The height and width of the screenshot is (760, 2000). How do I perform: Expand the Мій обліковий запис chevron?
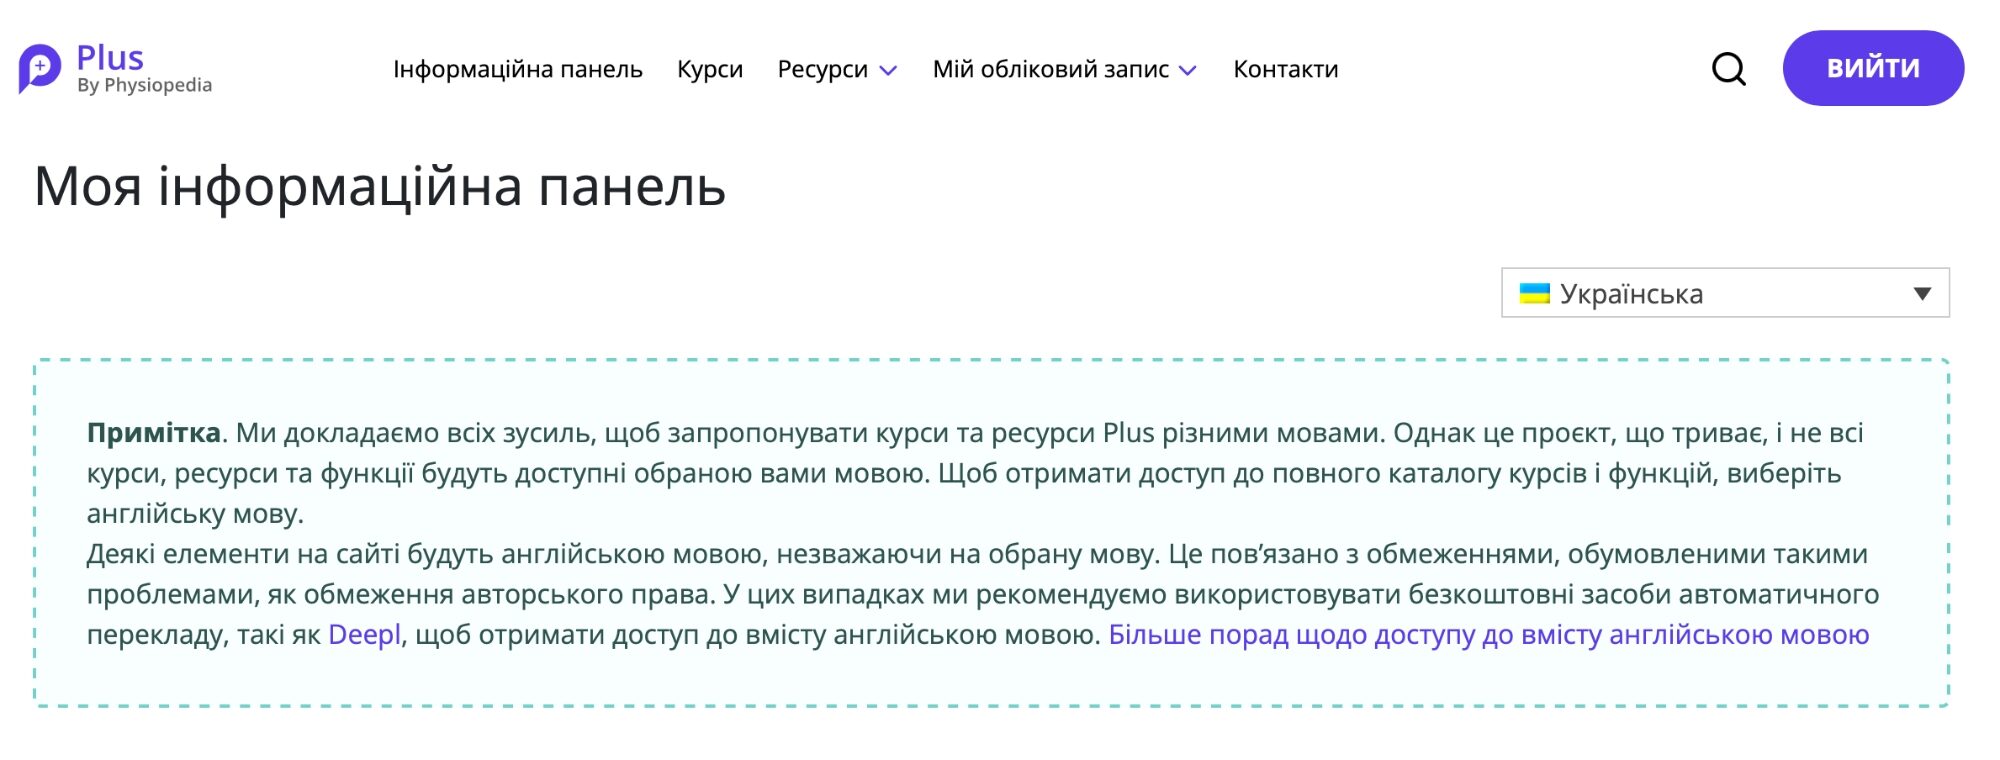(x=1188, y=70)
